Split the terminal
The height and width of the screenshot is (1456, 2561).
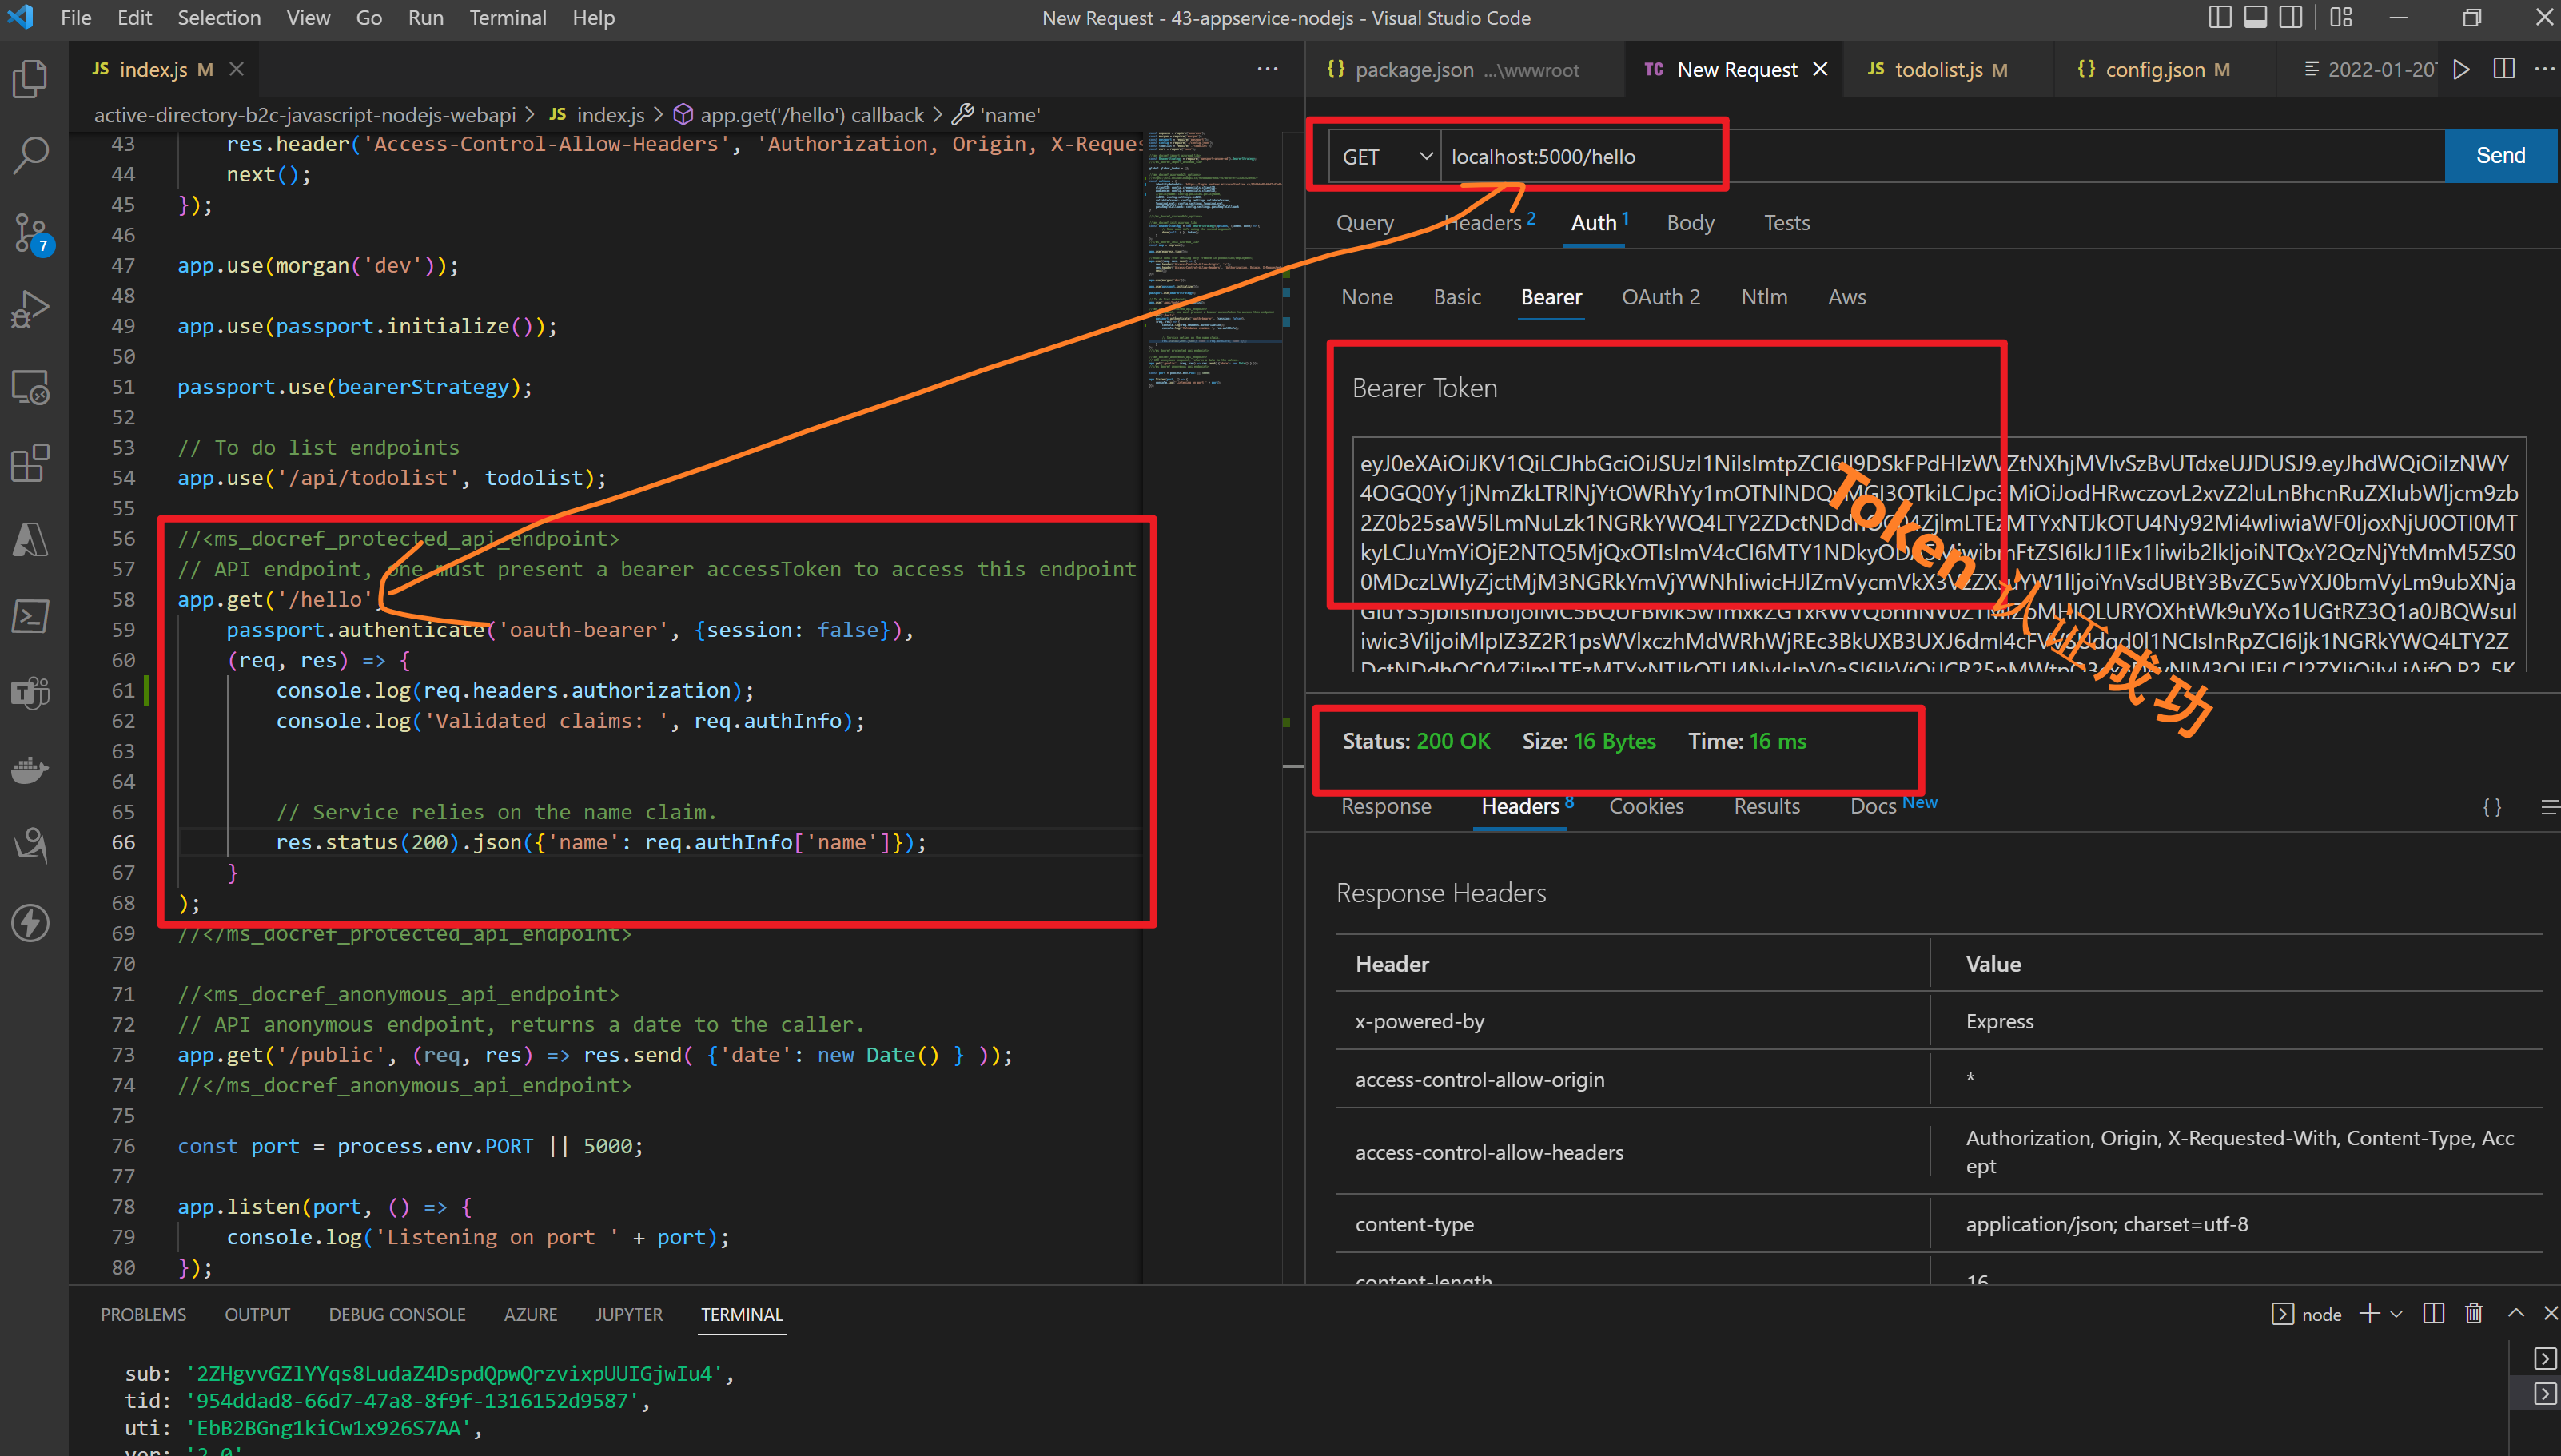click(2434, 1314)
